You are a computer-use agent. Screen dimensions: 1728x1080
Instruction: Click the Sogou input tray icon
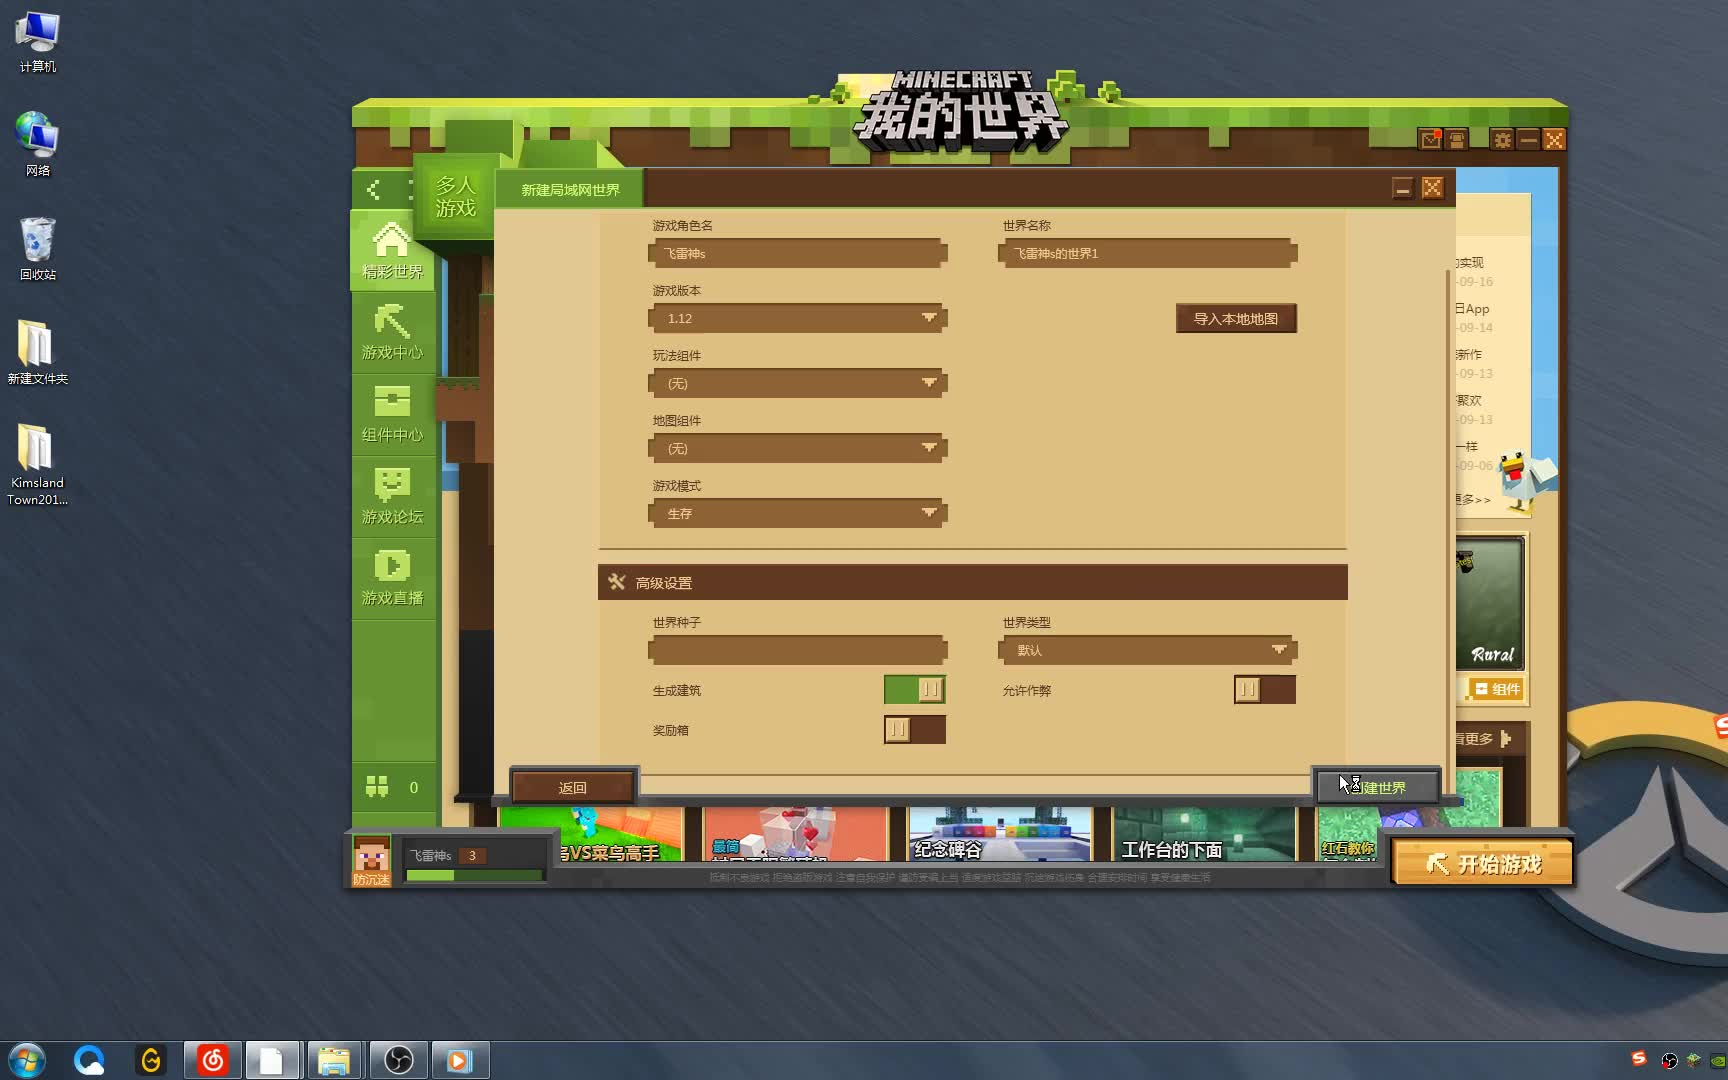click(x=1638, y=1059)
